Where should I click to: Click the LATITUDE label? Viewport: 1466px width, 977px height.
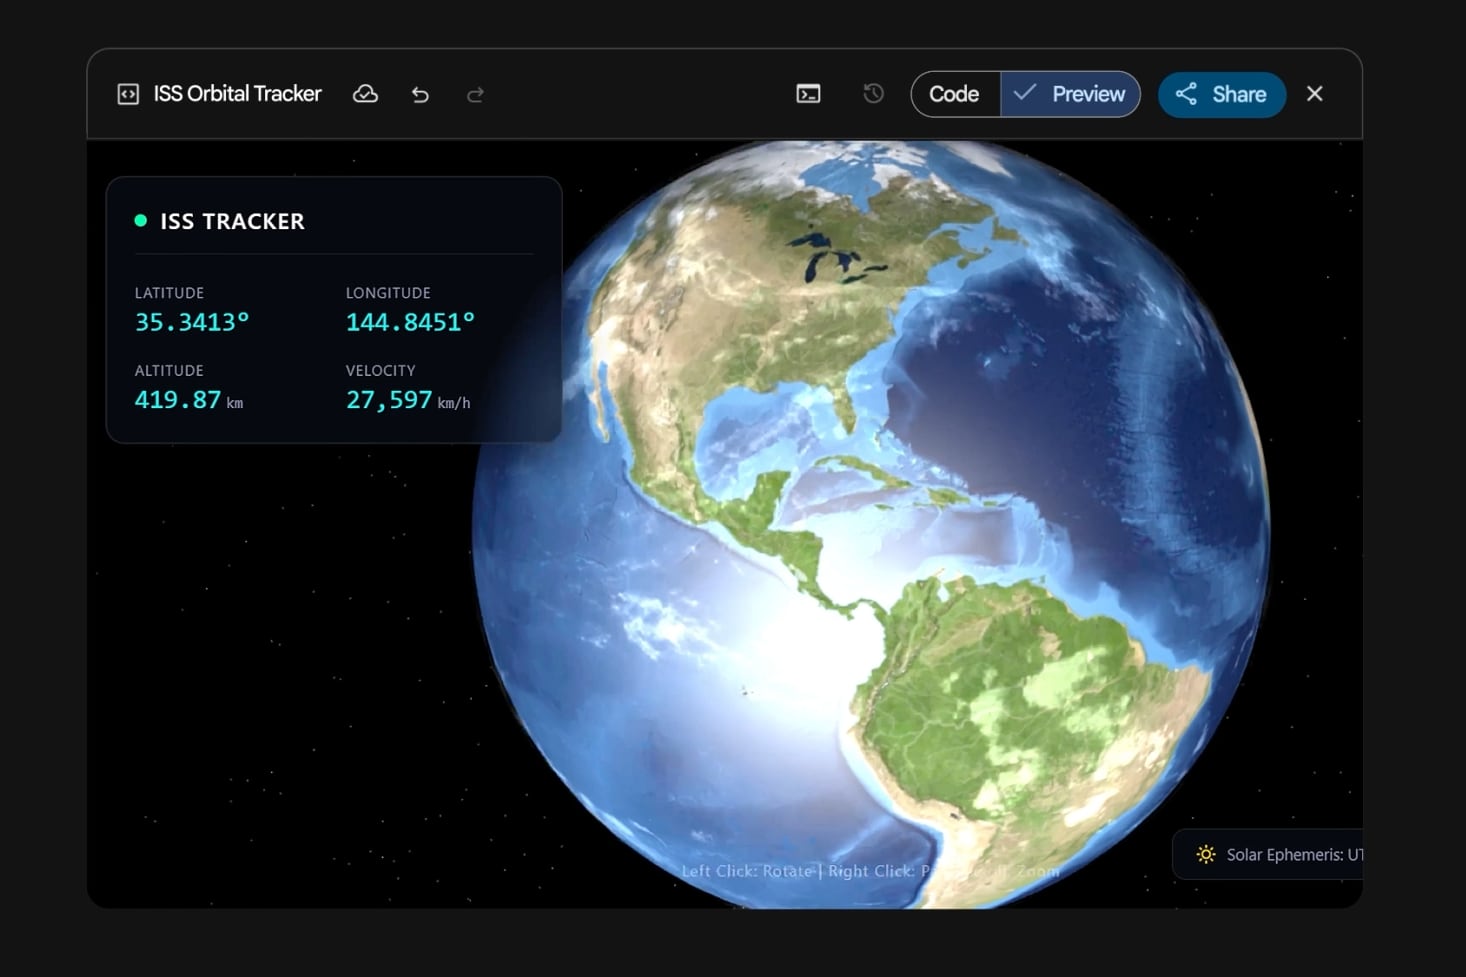point(169,293)
